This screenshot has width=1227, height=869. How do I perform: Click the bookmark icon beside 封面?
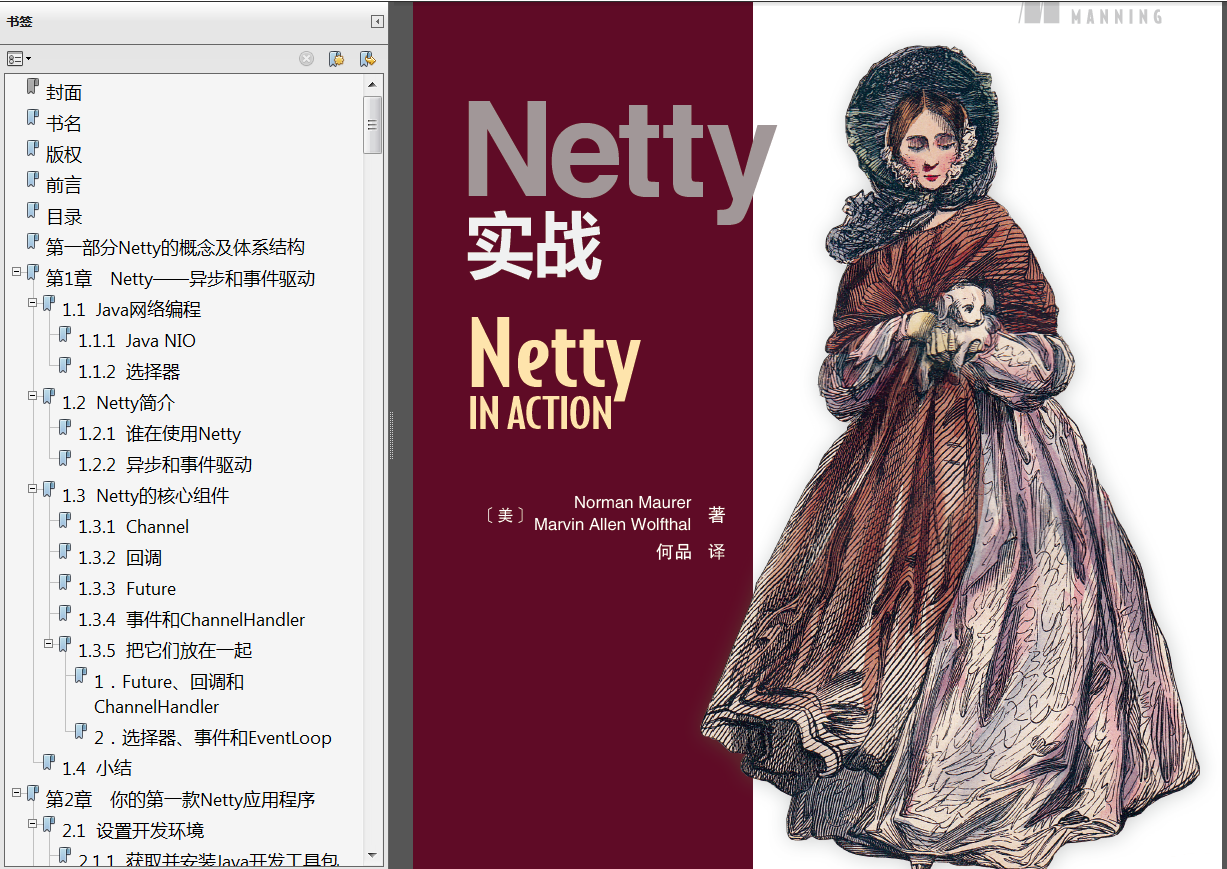point(34,87)
